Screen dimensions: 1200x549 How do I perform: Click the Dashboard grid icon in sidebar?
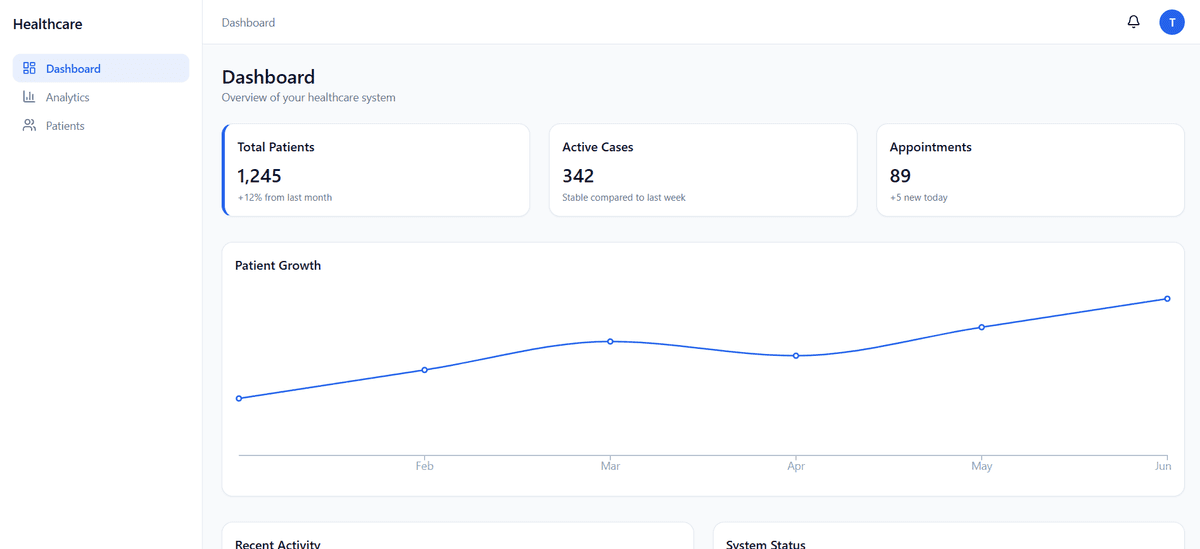(x=29, y=68)
